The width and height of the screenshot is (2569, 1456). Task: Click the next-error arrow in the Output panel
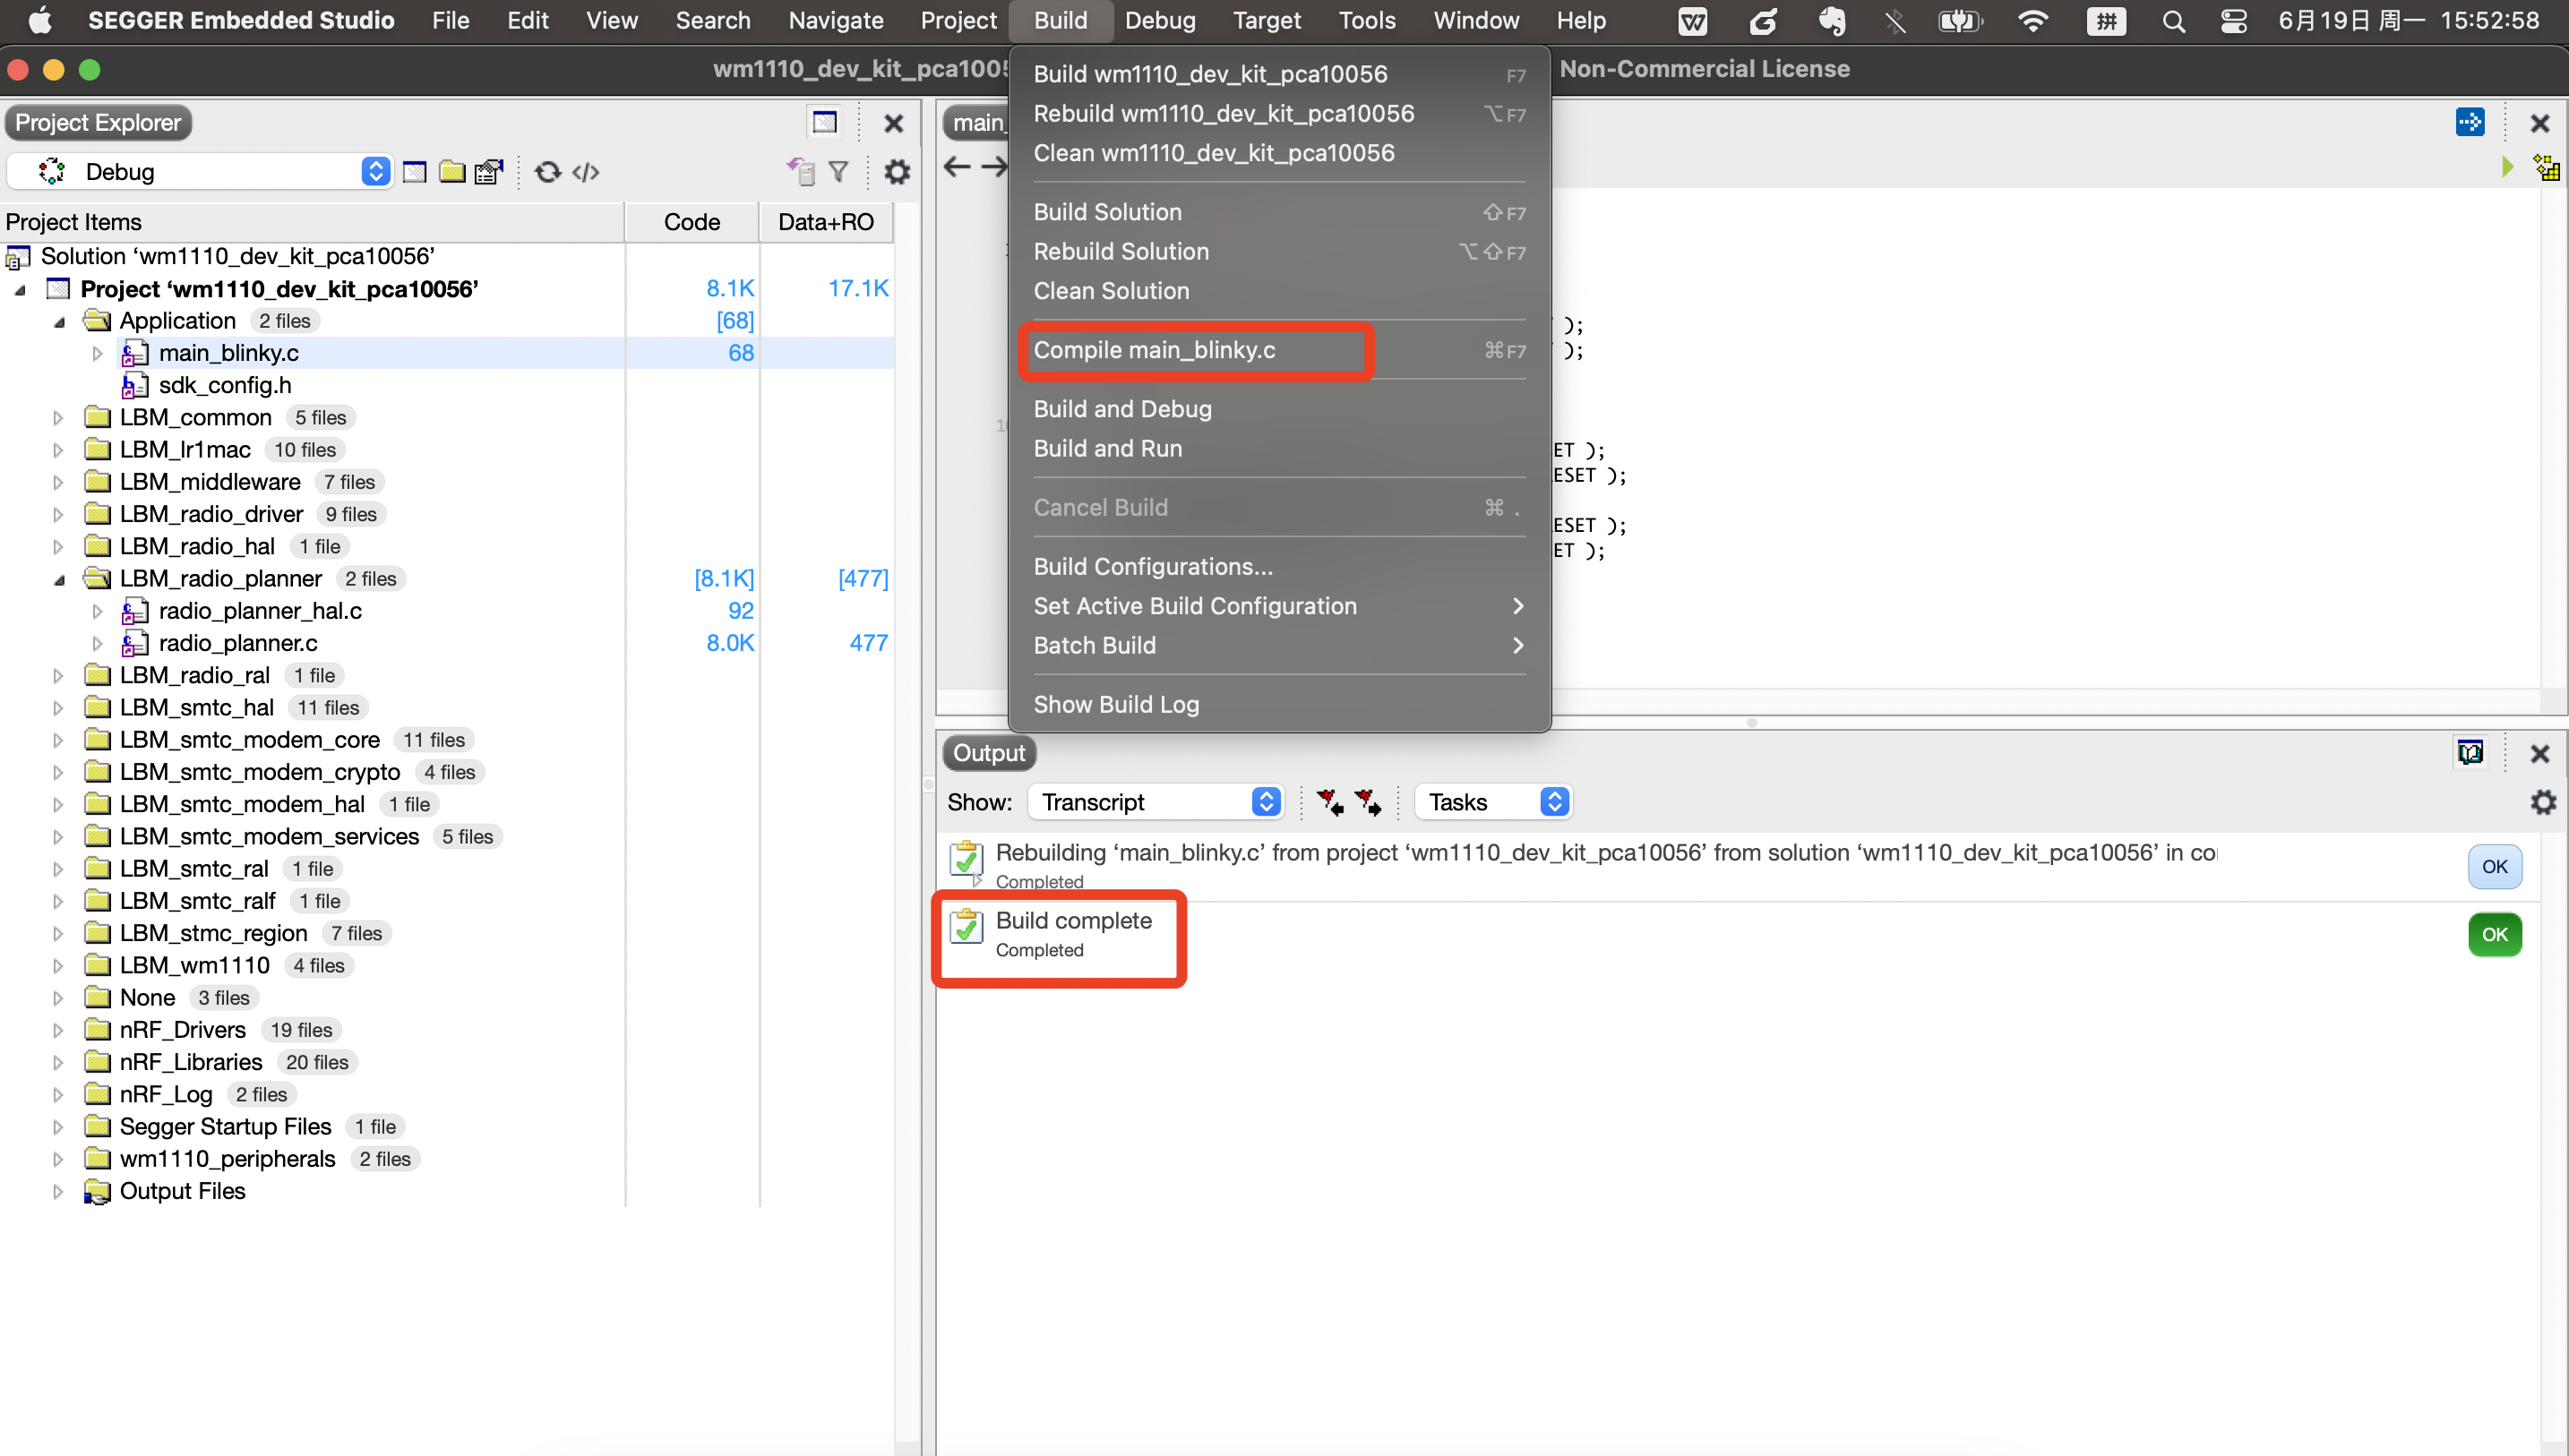pyautogui.click(x=1368, y=801)
